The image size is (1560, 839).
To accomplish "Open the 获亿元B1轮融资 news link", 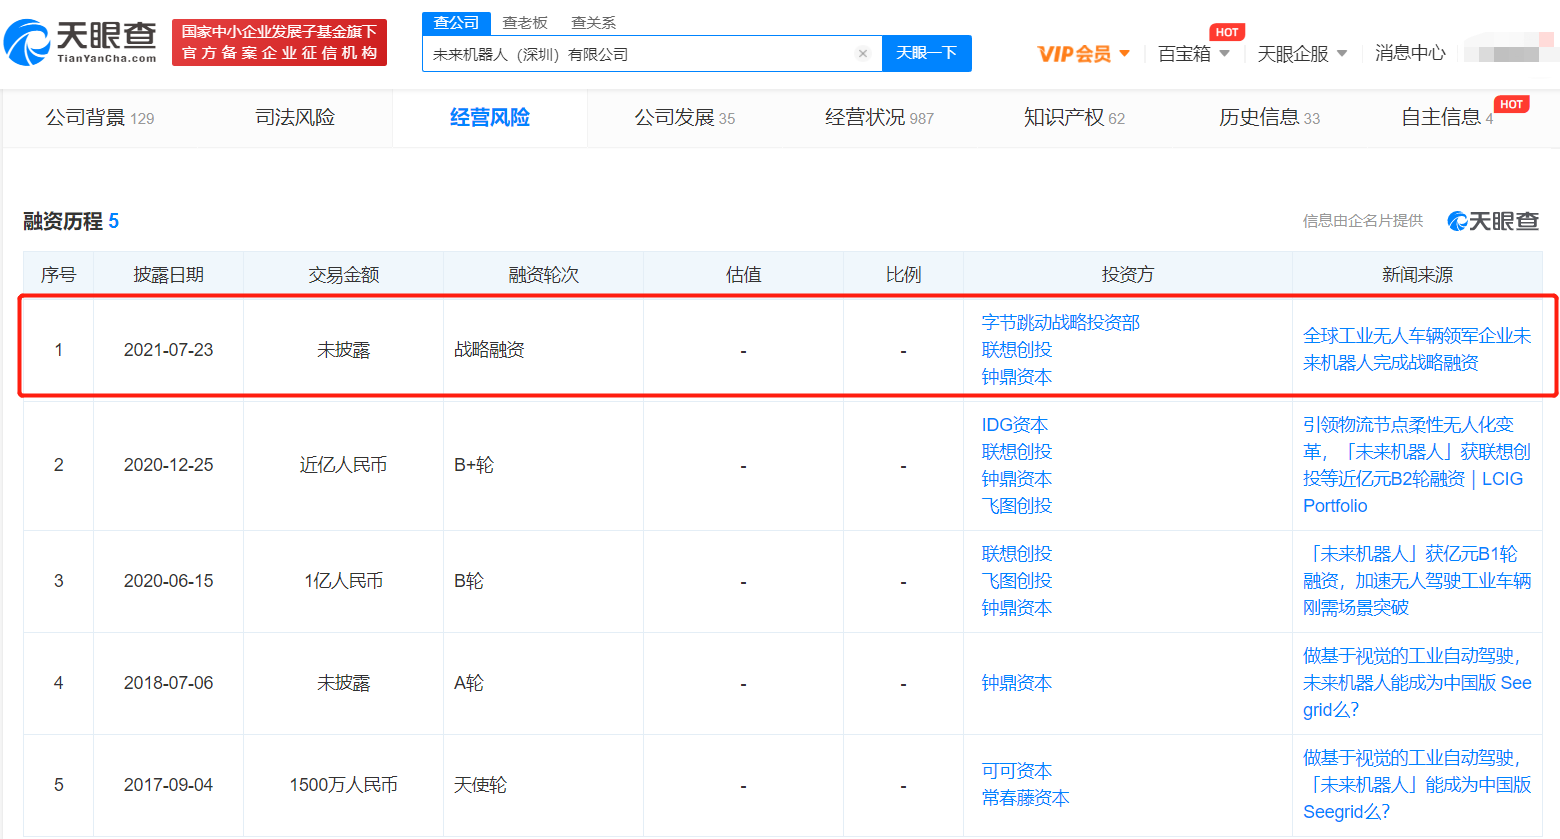I will 1417,581.
